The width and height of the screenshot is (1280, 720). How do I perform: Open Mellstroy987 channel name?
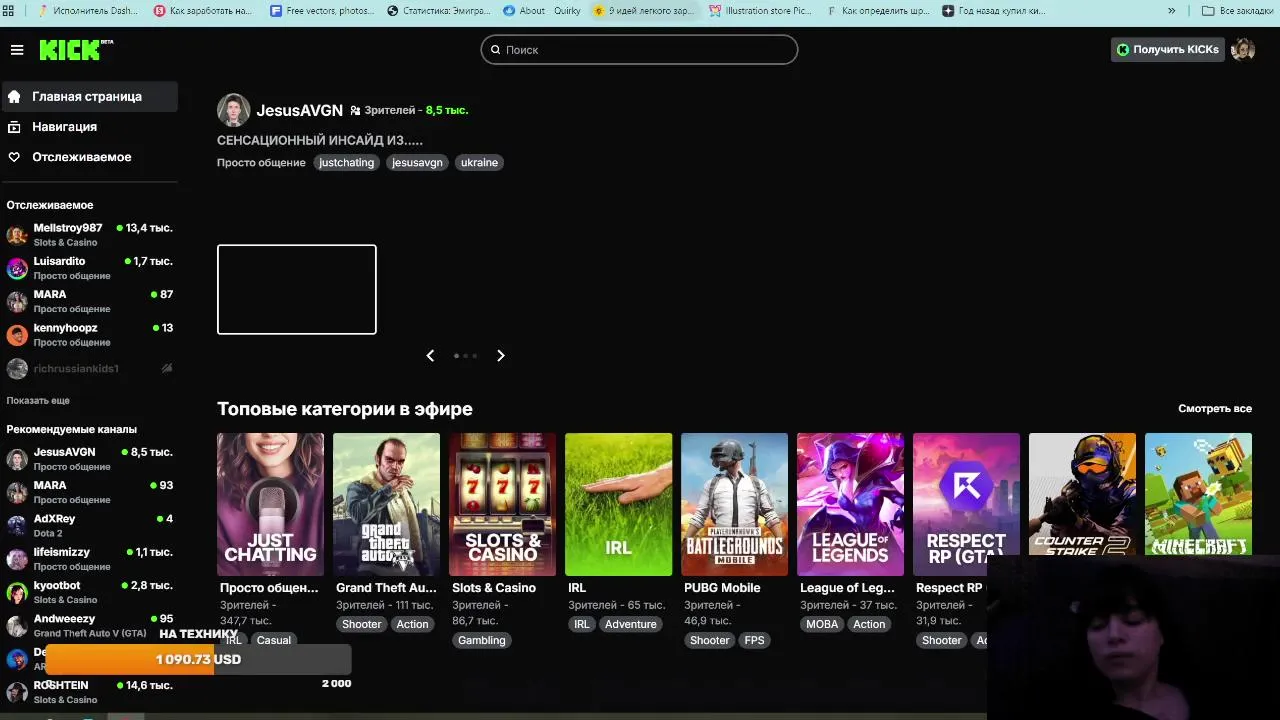(68, 228)
